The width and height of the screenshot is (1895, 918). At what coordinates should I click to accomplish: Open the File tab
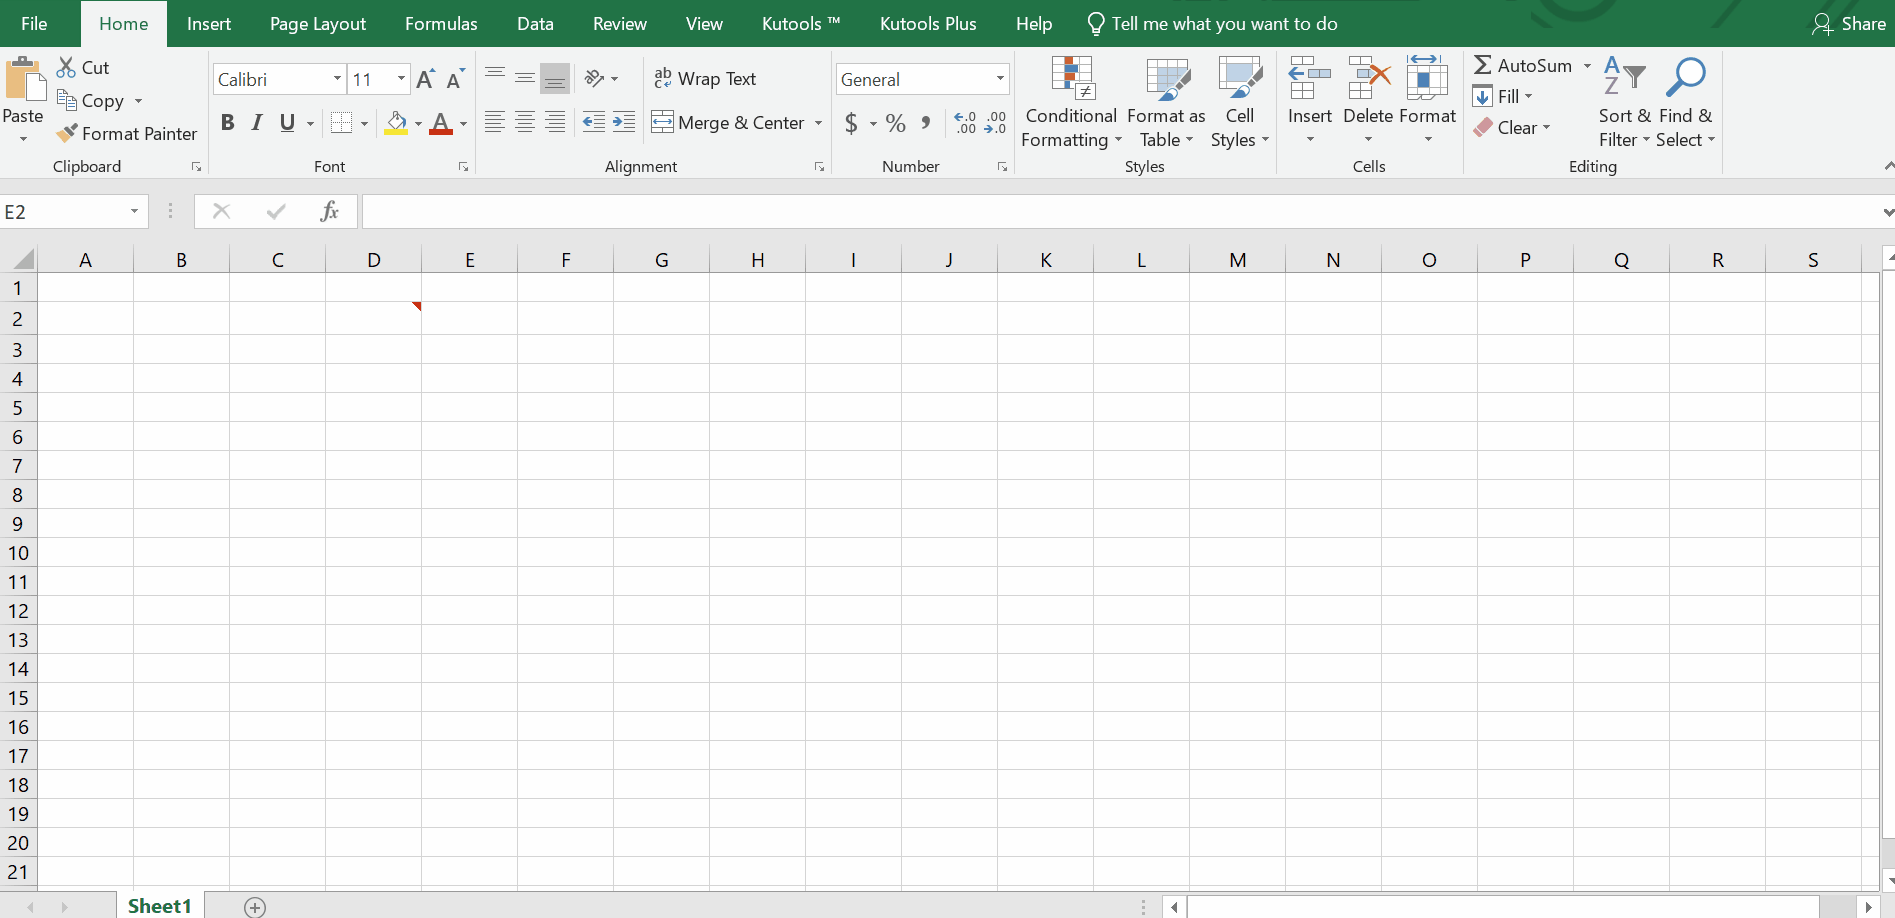(x=34, y=24)
